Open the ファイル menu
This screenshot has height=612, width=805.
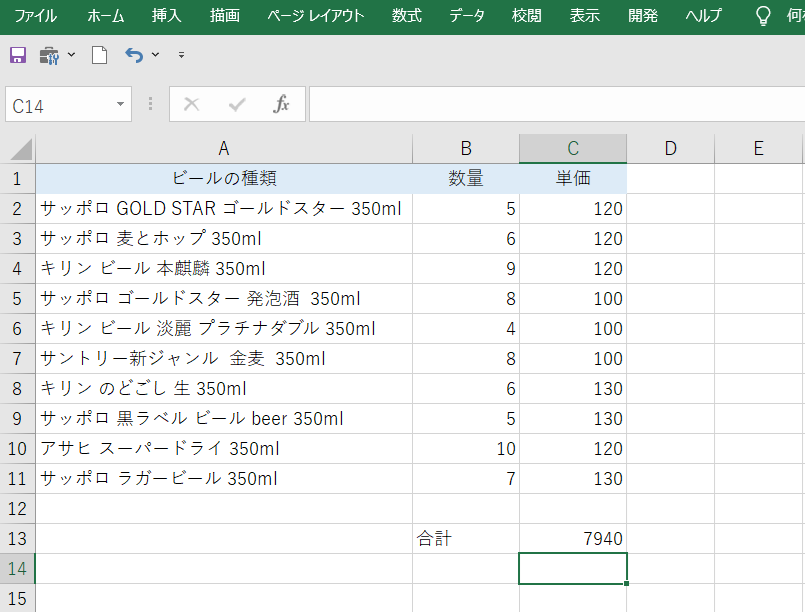coord(36,16)
